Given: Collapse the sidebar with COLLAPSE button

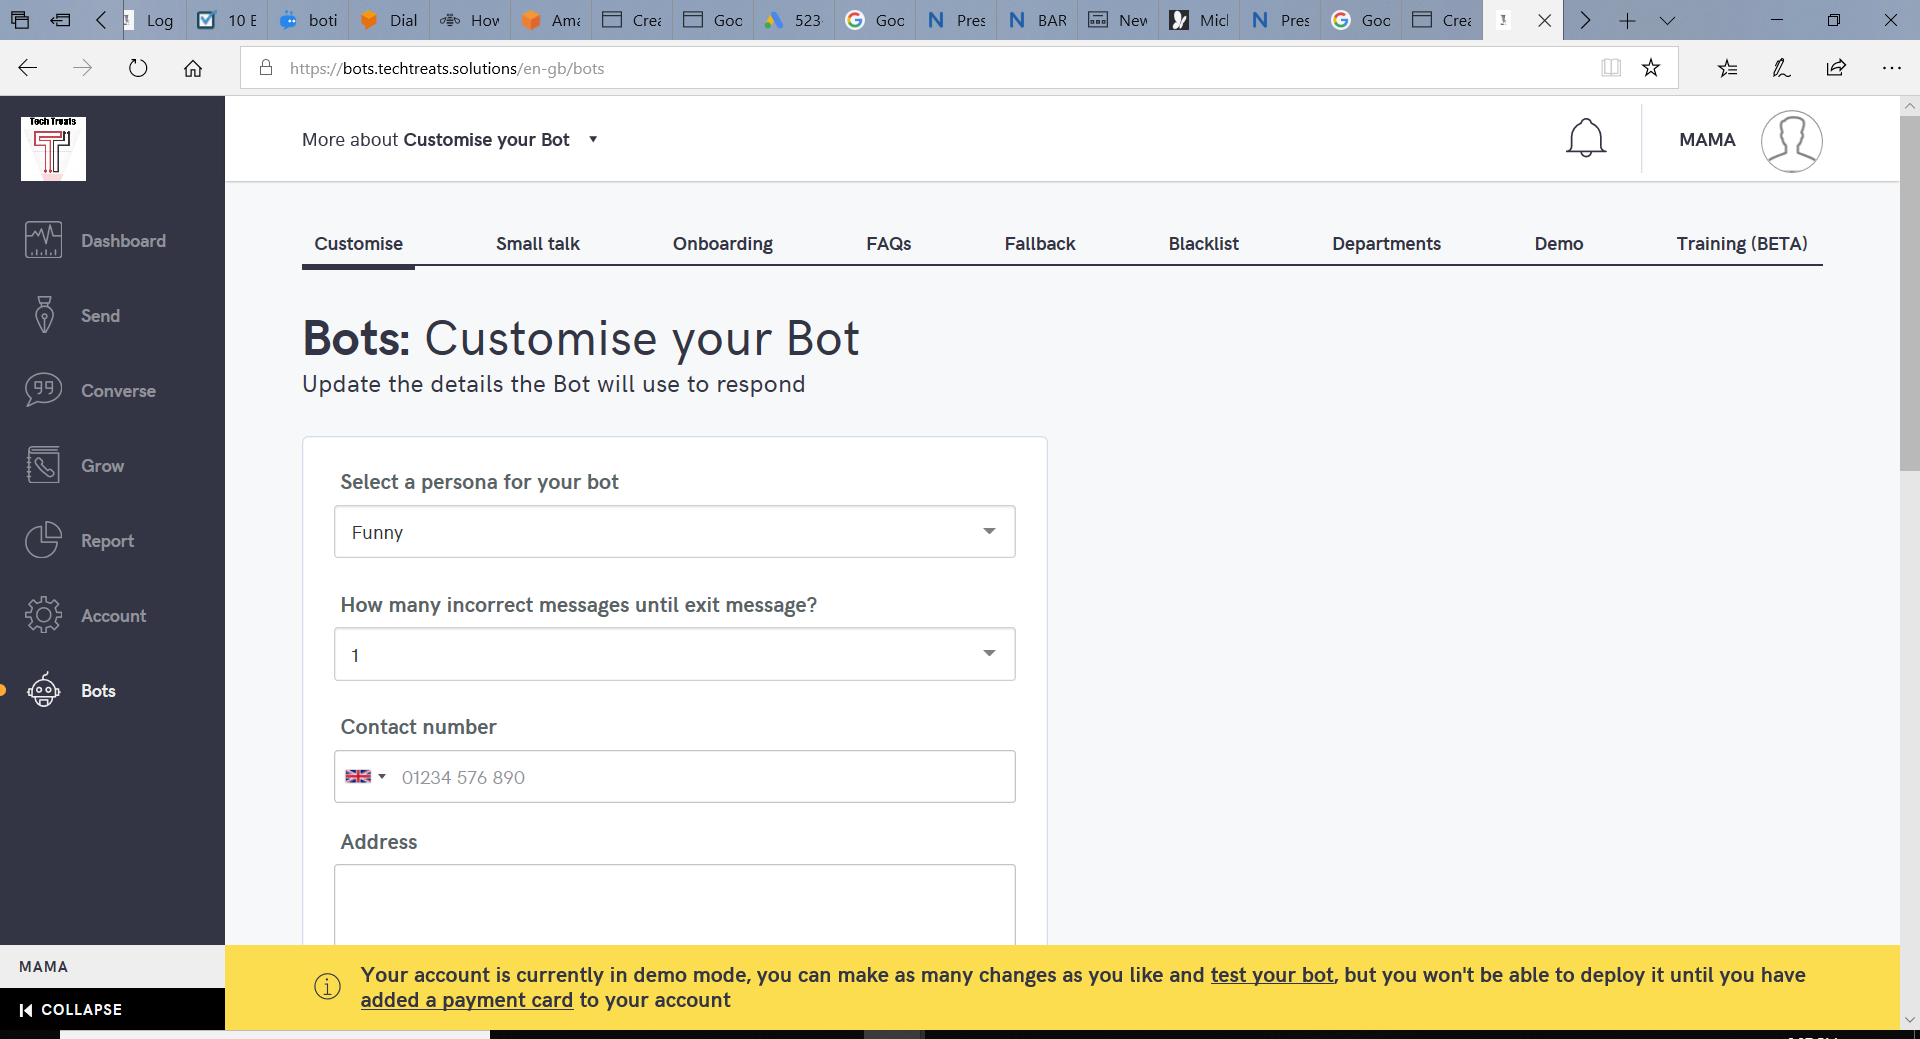Looking at the screenshot, I should [71, 1010].
